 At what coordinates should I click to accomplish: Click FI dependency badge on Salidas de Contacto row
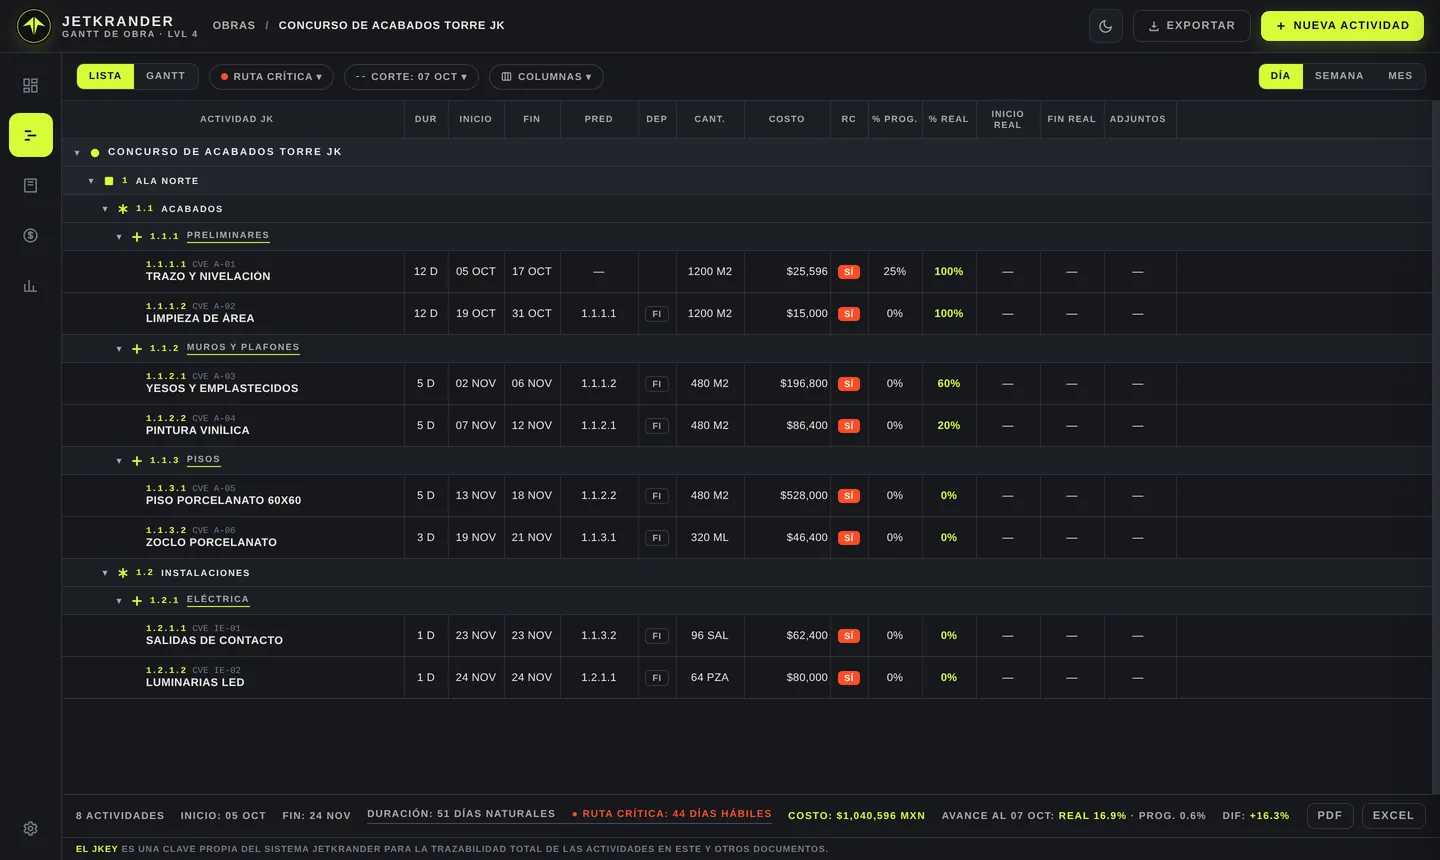pyautogui.click(x=657, y=636)
